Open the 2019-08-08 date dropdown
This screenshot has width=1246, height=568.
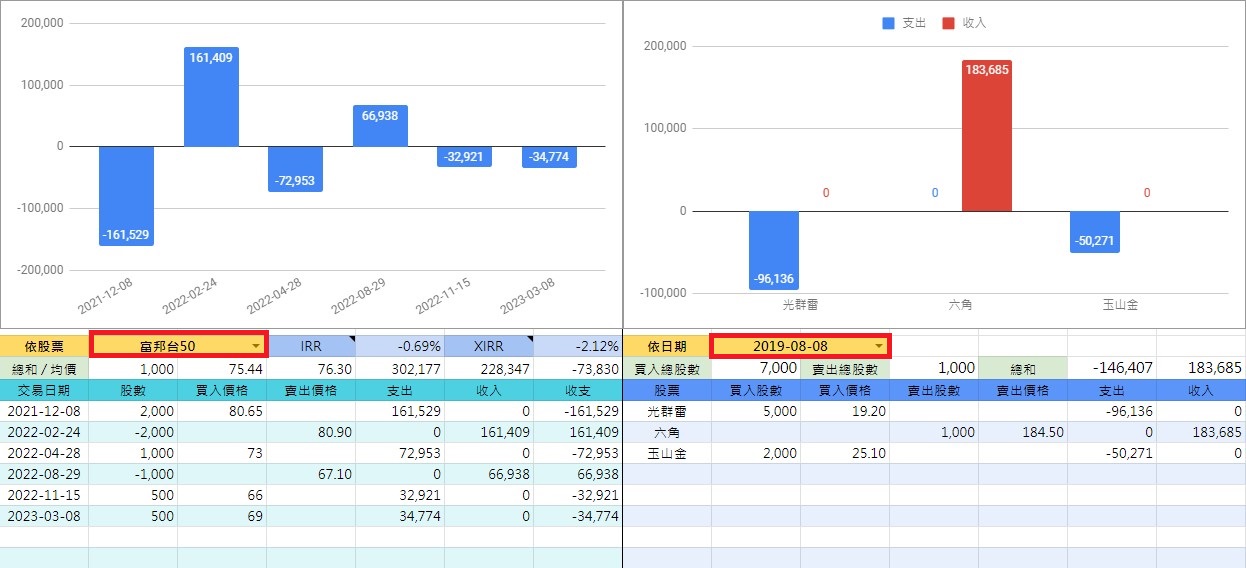pos(879,346)
